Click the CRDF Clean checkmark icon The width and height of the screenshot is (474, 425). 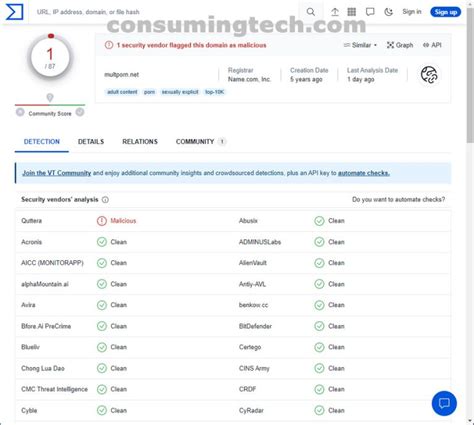[x=319, y=389]
